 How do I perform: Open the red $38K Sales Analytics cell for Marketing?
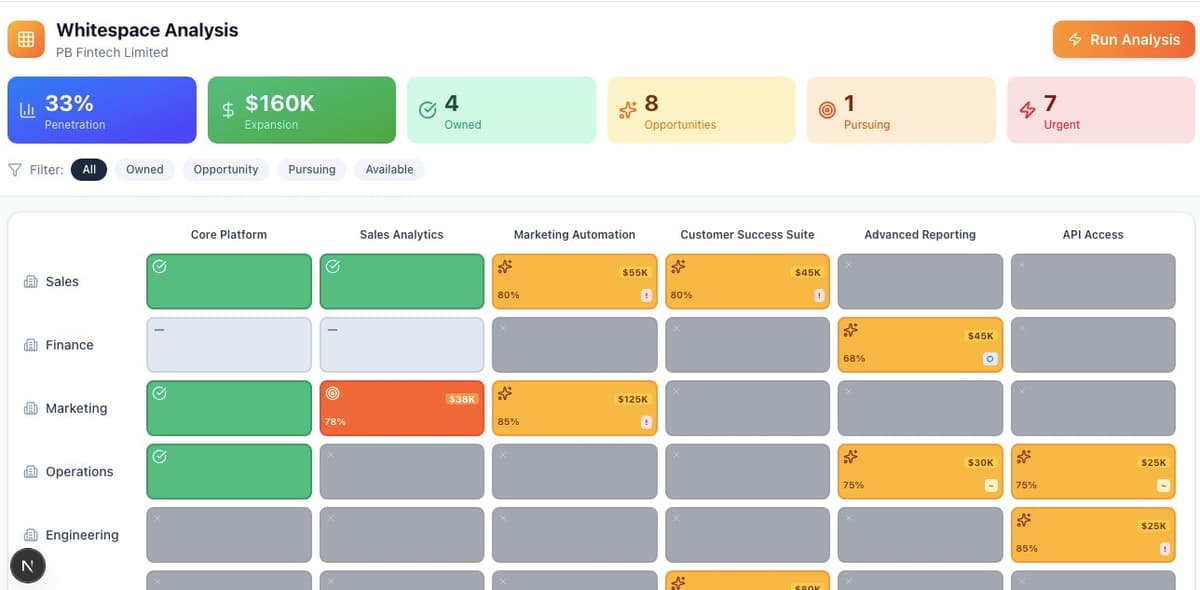click(401, 407)
